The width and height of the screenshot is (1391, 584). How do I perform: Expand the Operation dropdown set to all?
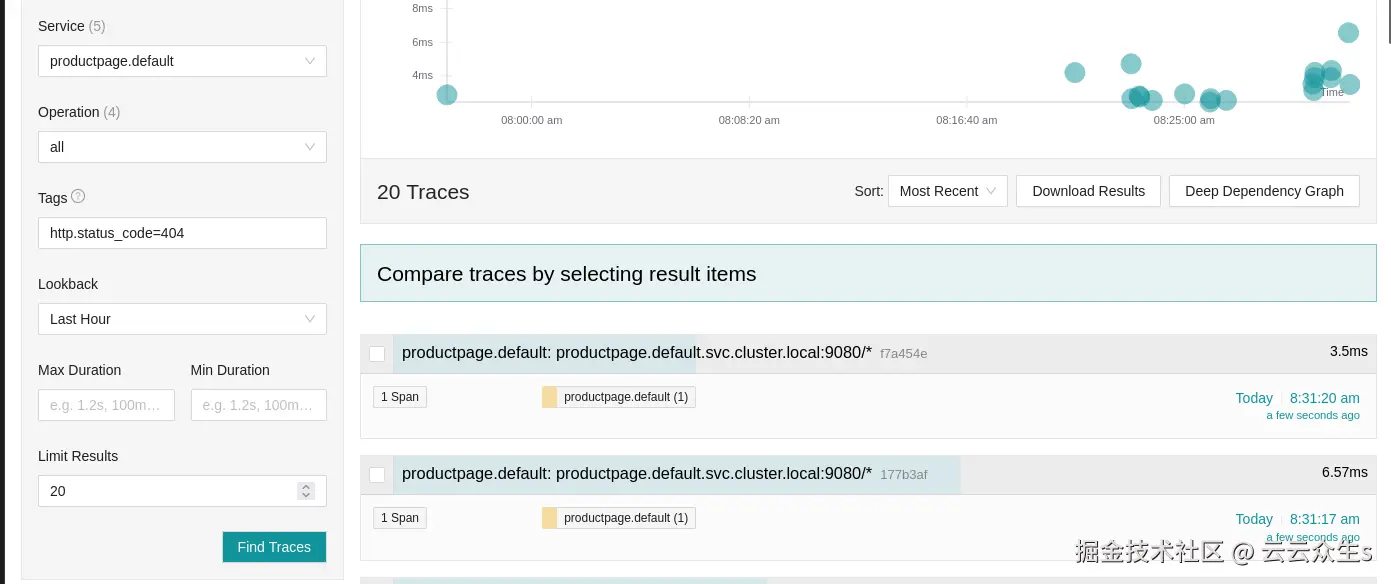[x=182, y=147]
